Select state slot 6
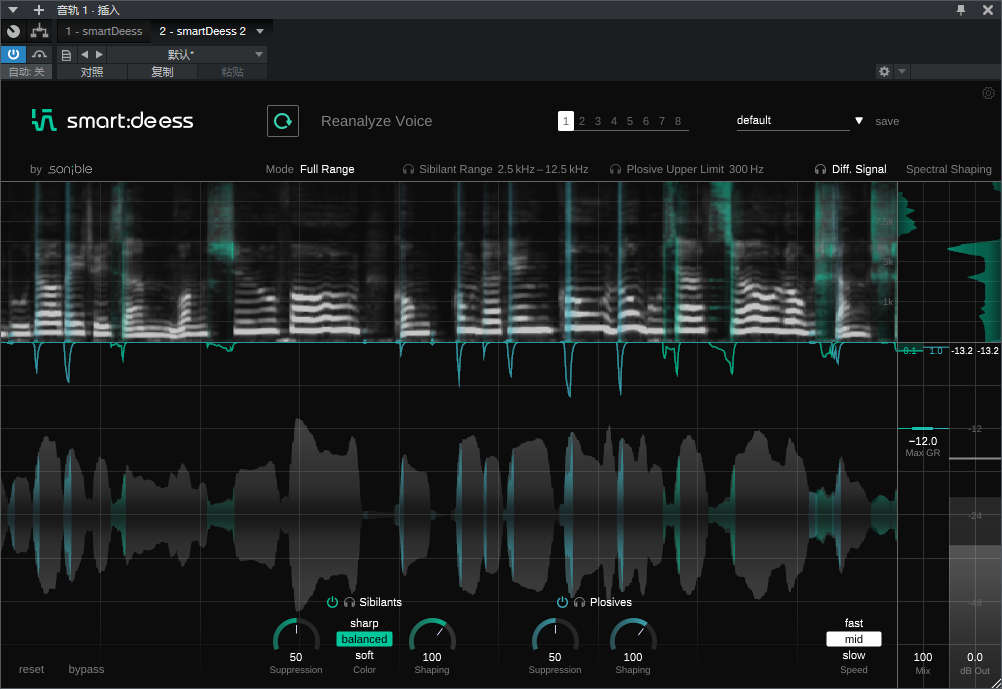1002x689 pixels. (x=645, y=121)
